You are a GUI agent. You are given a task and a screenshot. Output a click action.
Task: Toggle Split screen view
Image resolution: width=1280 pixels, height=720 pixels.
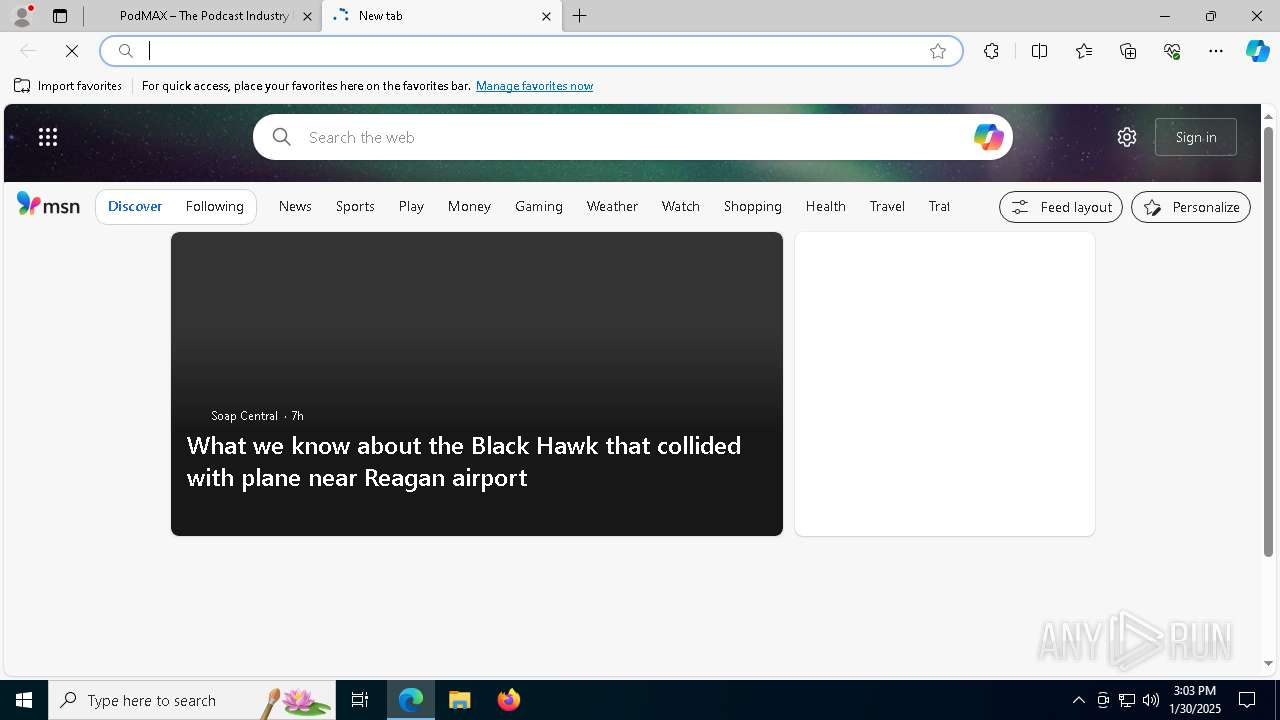click(x=1039, y=51)
